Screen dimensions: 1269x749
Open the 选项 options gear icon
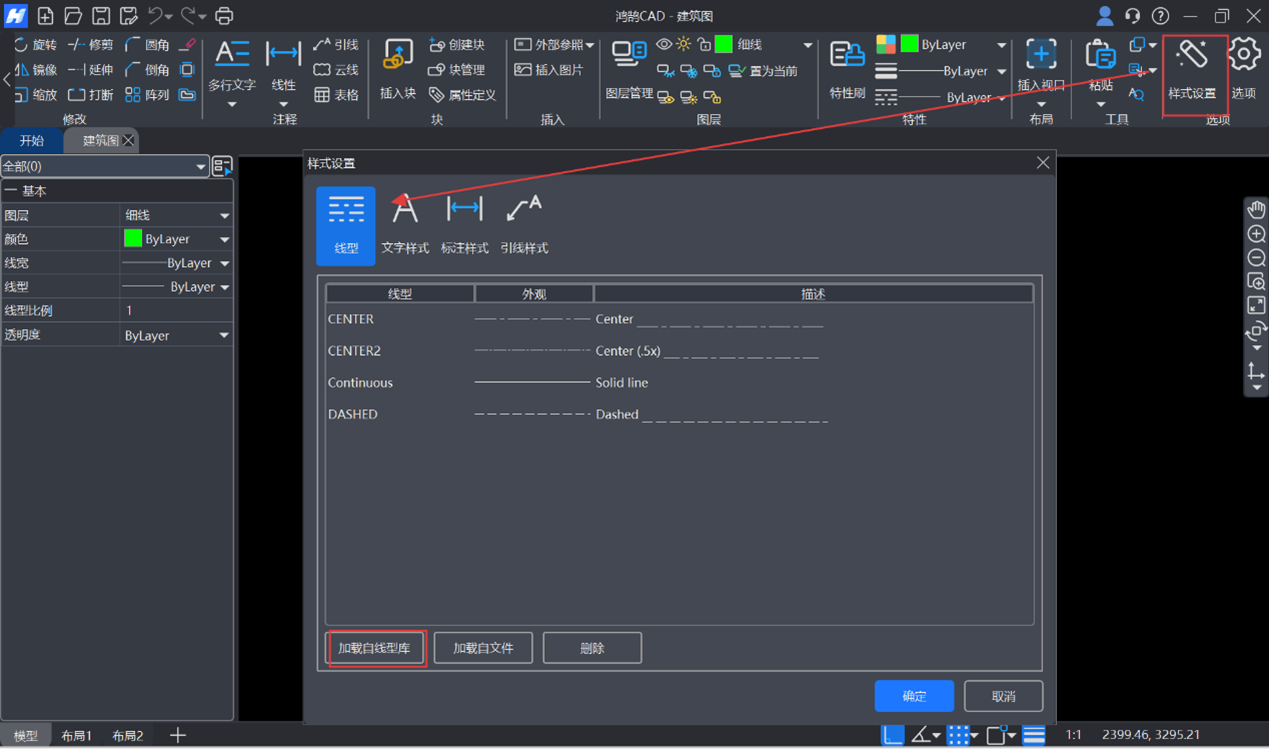(x=1243, y=65)
